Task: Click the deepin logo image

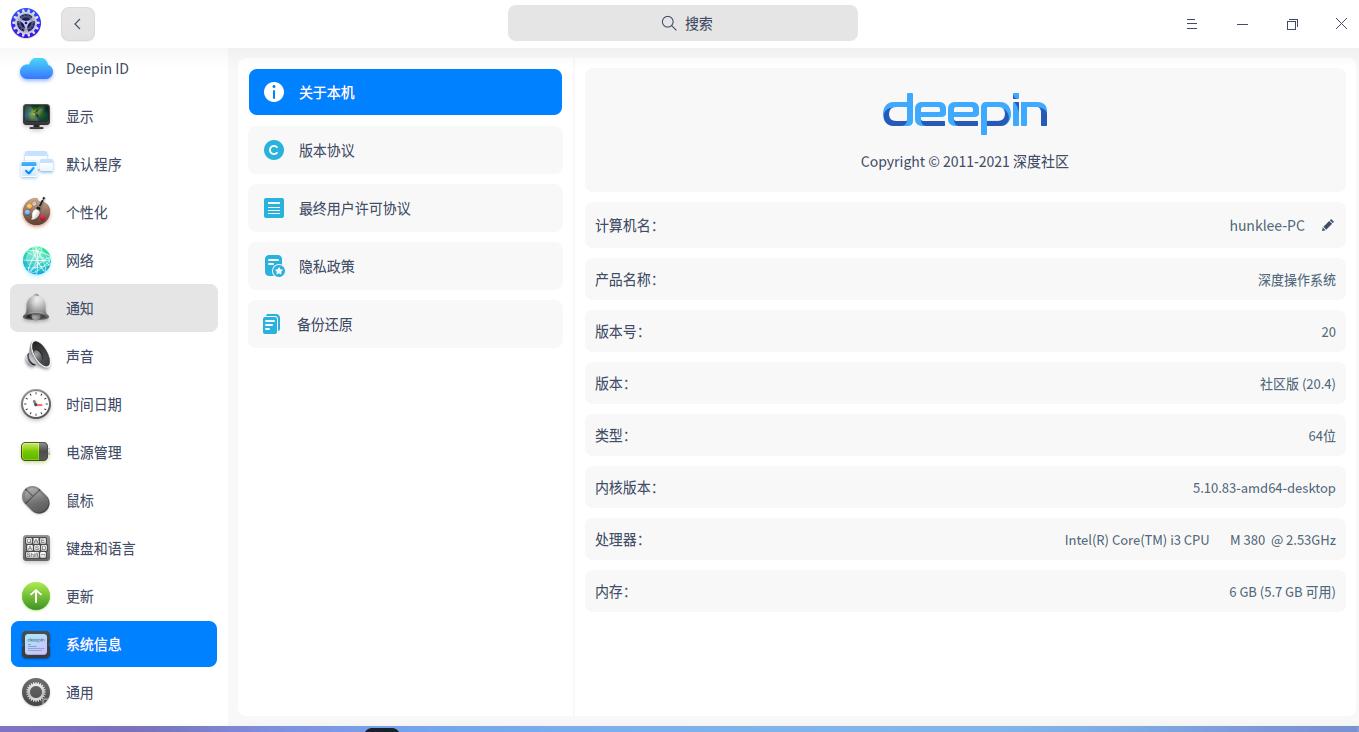Action: 965,113
